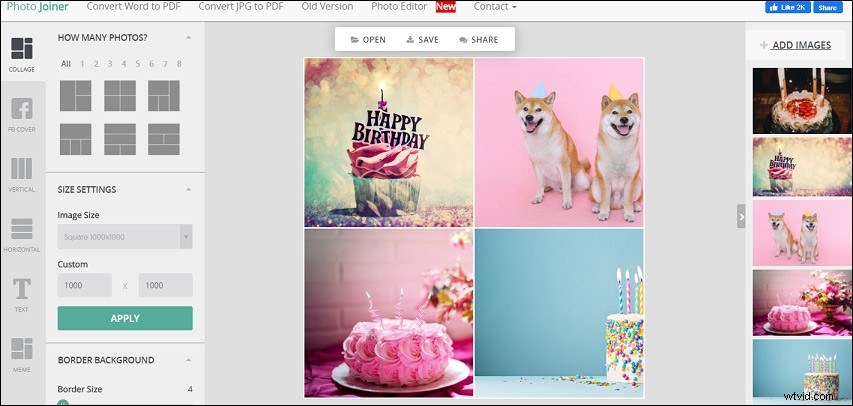Click the Shiba dogs photo in collage
The height and width of the screenshot is (406, 853).
[559, 143]
